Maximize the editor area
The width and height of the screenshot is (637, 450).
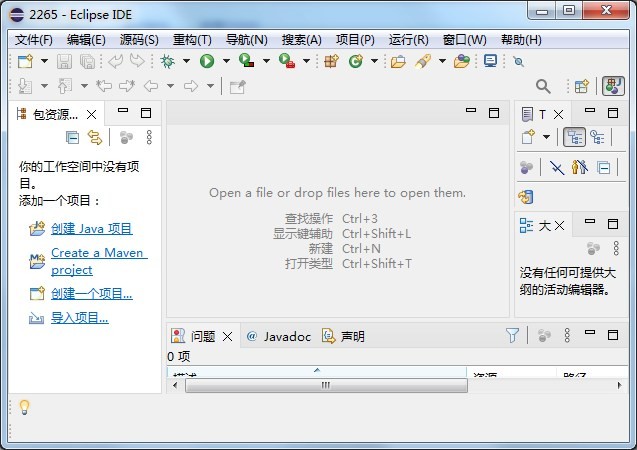[x=494, y=113]
